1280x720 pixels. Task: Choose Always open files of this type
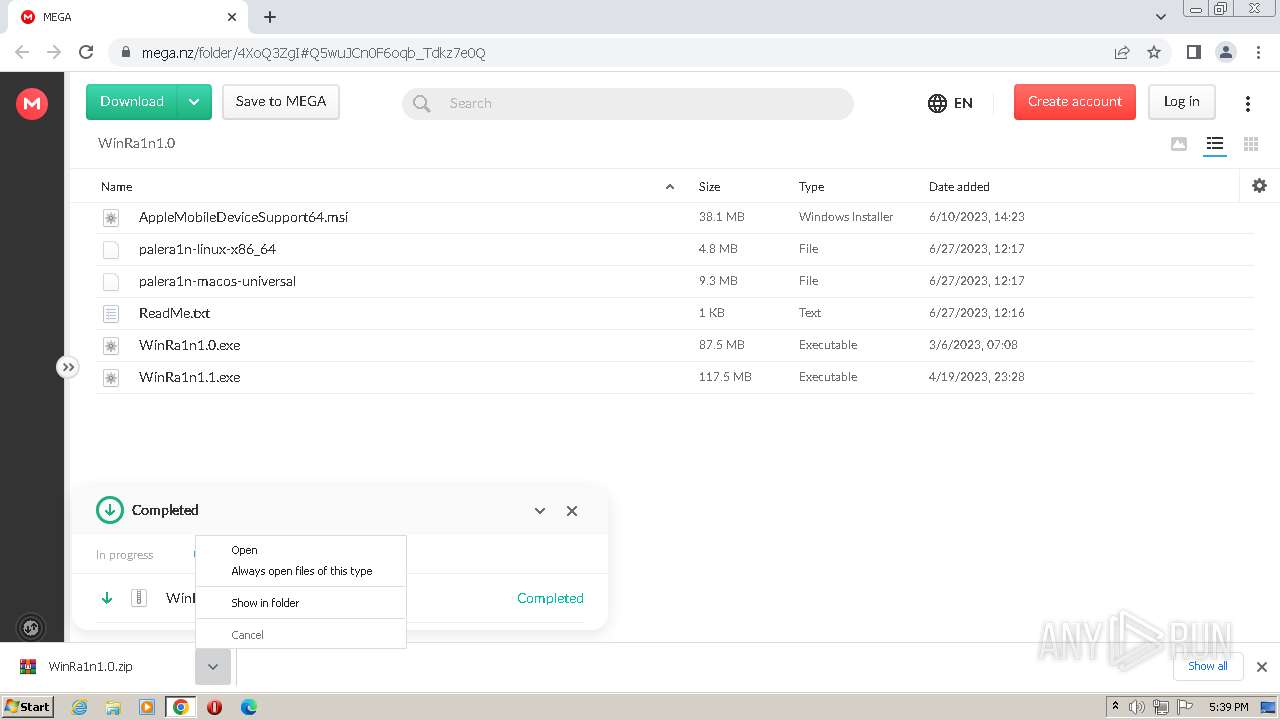pos(301,571)
